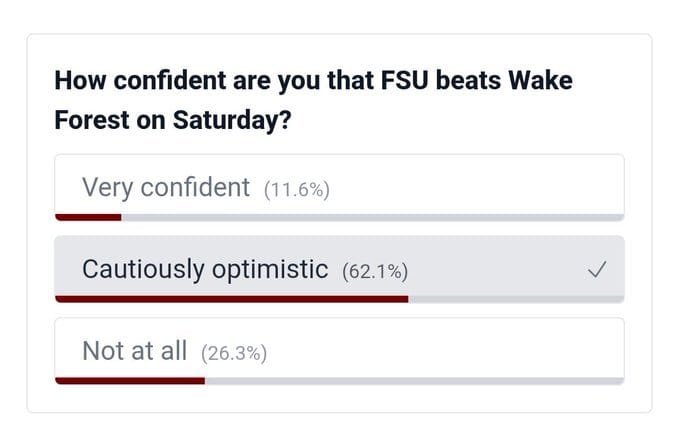The height and width of the screenshot is (446, 679).
Task: Pick the "Not at all" poll option
Action: (340, 351)
